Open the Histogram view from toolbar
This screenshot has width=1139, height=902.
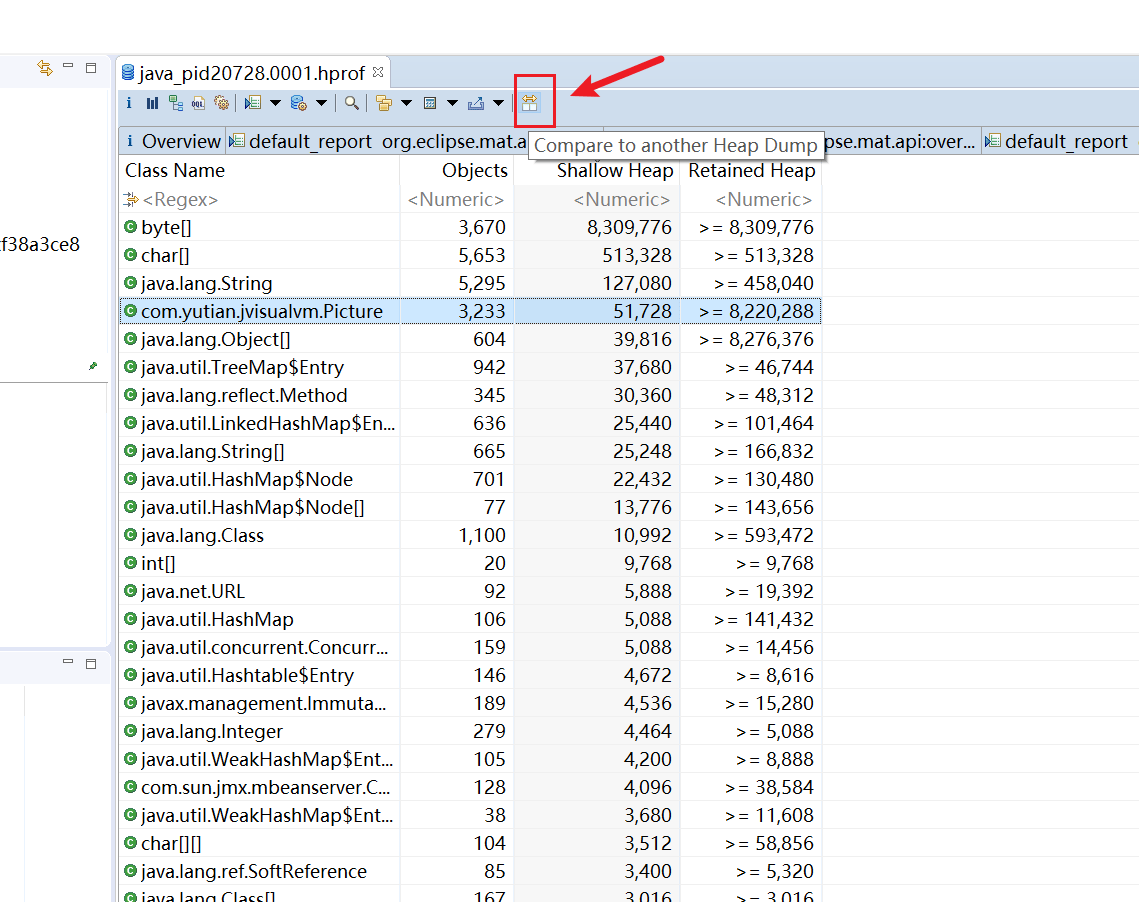pos(152,103)
